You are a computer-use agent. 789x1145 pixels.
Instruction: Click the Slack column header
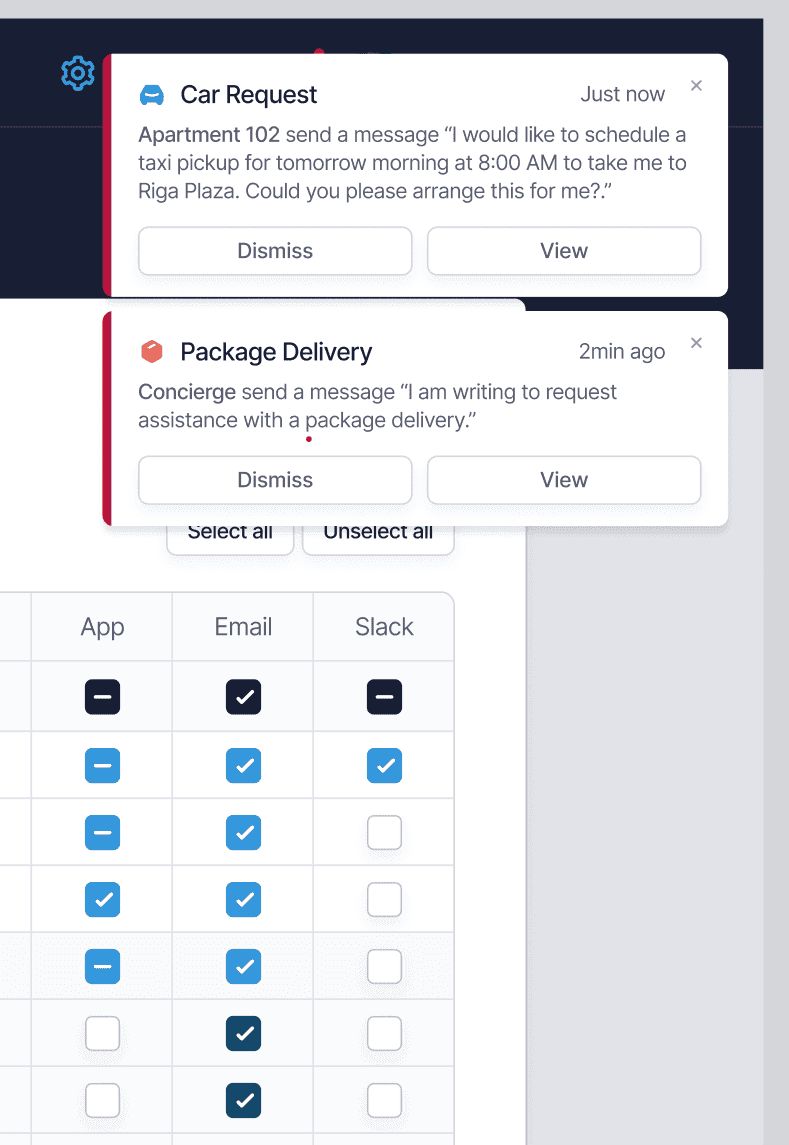tap(384, 626)
